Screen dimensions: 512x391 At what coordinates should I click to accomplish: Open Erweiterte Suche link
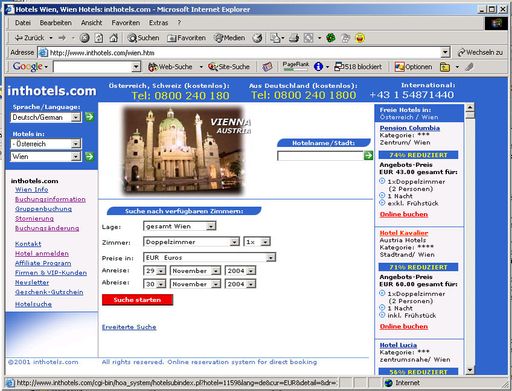pyautogui.click(x=129, y=327)
